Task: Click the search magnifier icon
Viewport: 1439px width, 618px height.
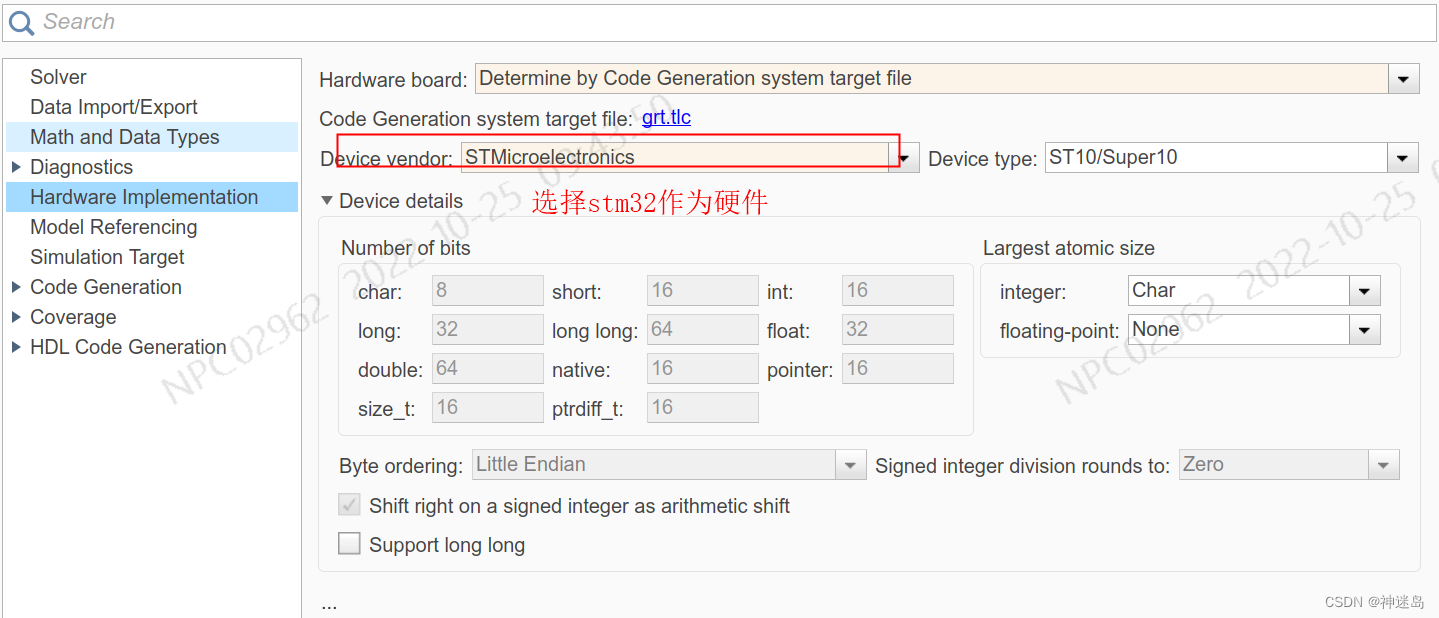Action: pos(21,22)
